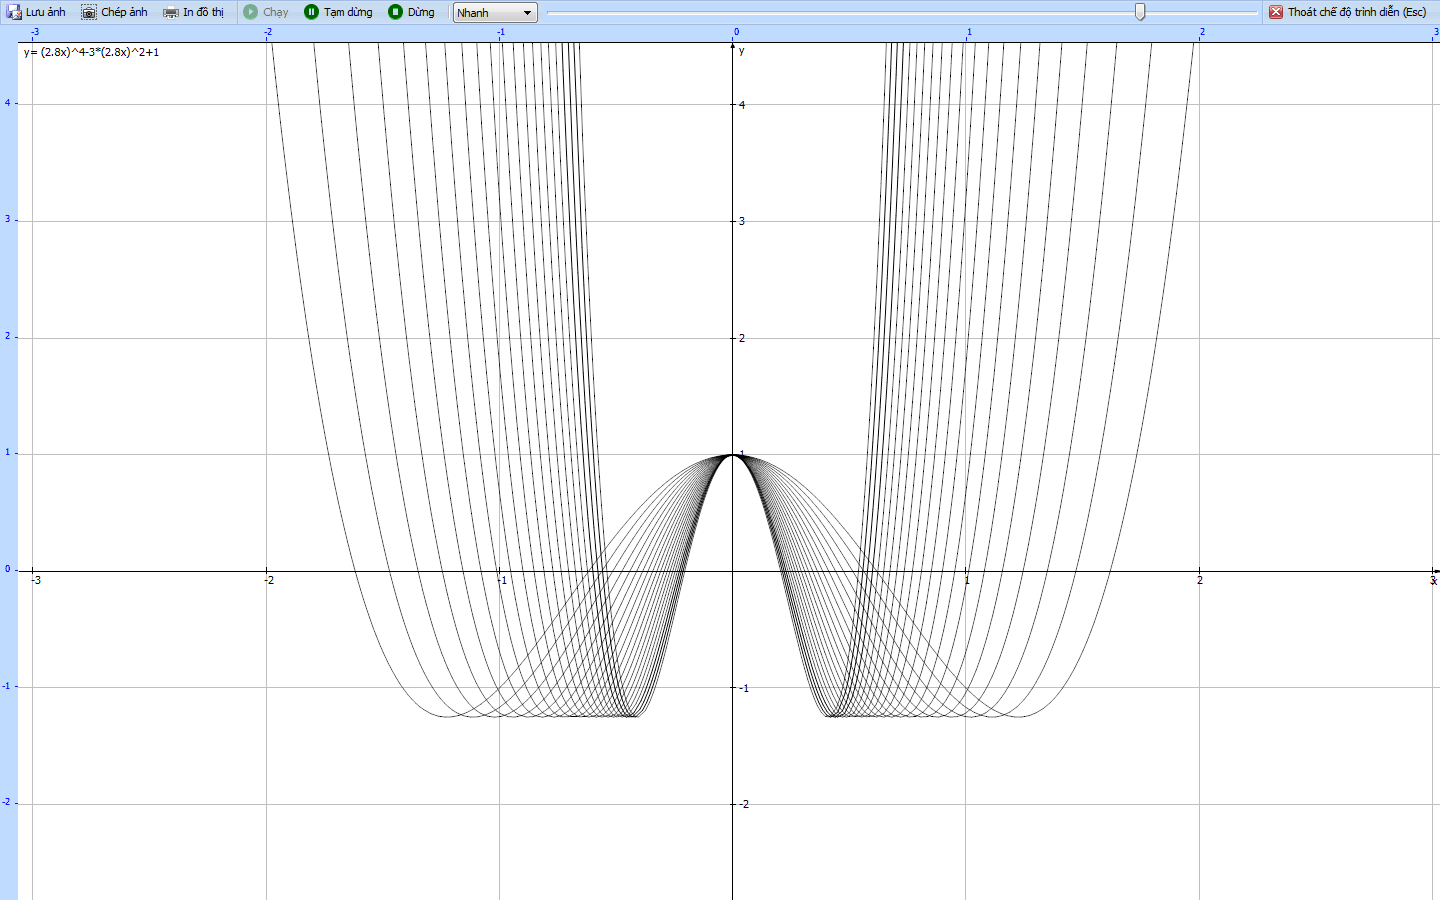The image size is (1440, 900).
Task: Stop animation with the Dừng icon
Action: pyautogui.click(x=396, y=12)
